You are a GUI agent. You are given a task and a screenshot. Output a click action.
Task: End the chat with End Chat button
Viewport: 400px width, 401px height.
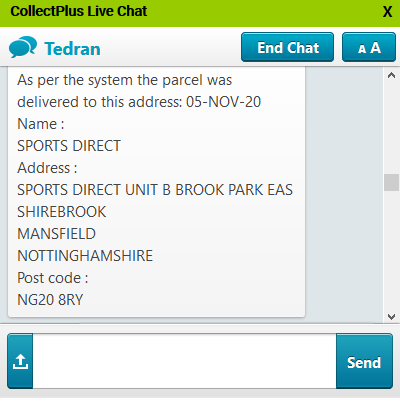tap(287, 47)
